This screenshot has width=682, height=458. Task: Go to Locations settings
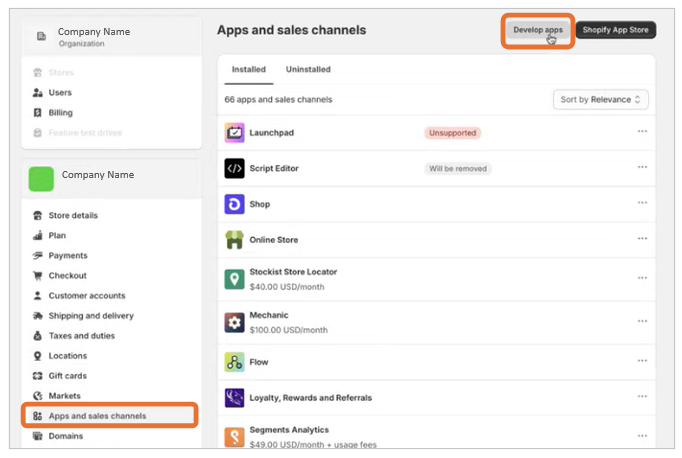[68, 355]
